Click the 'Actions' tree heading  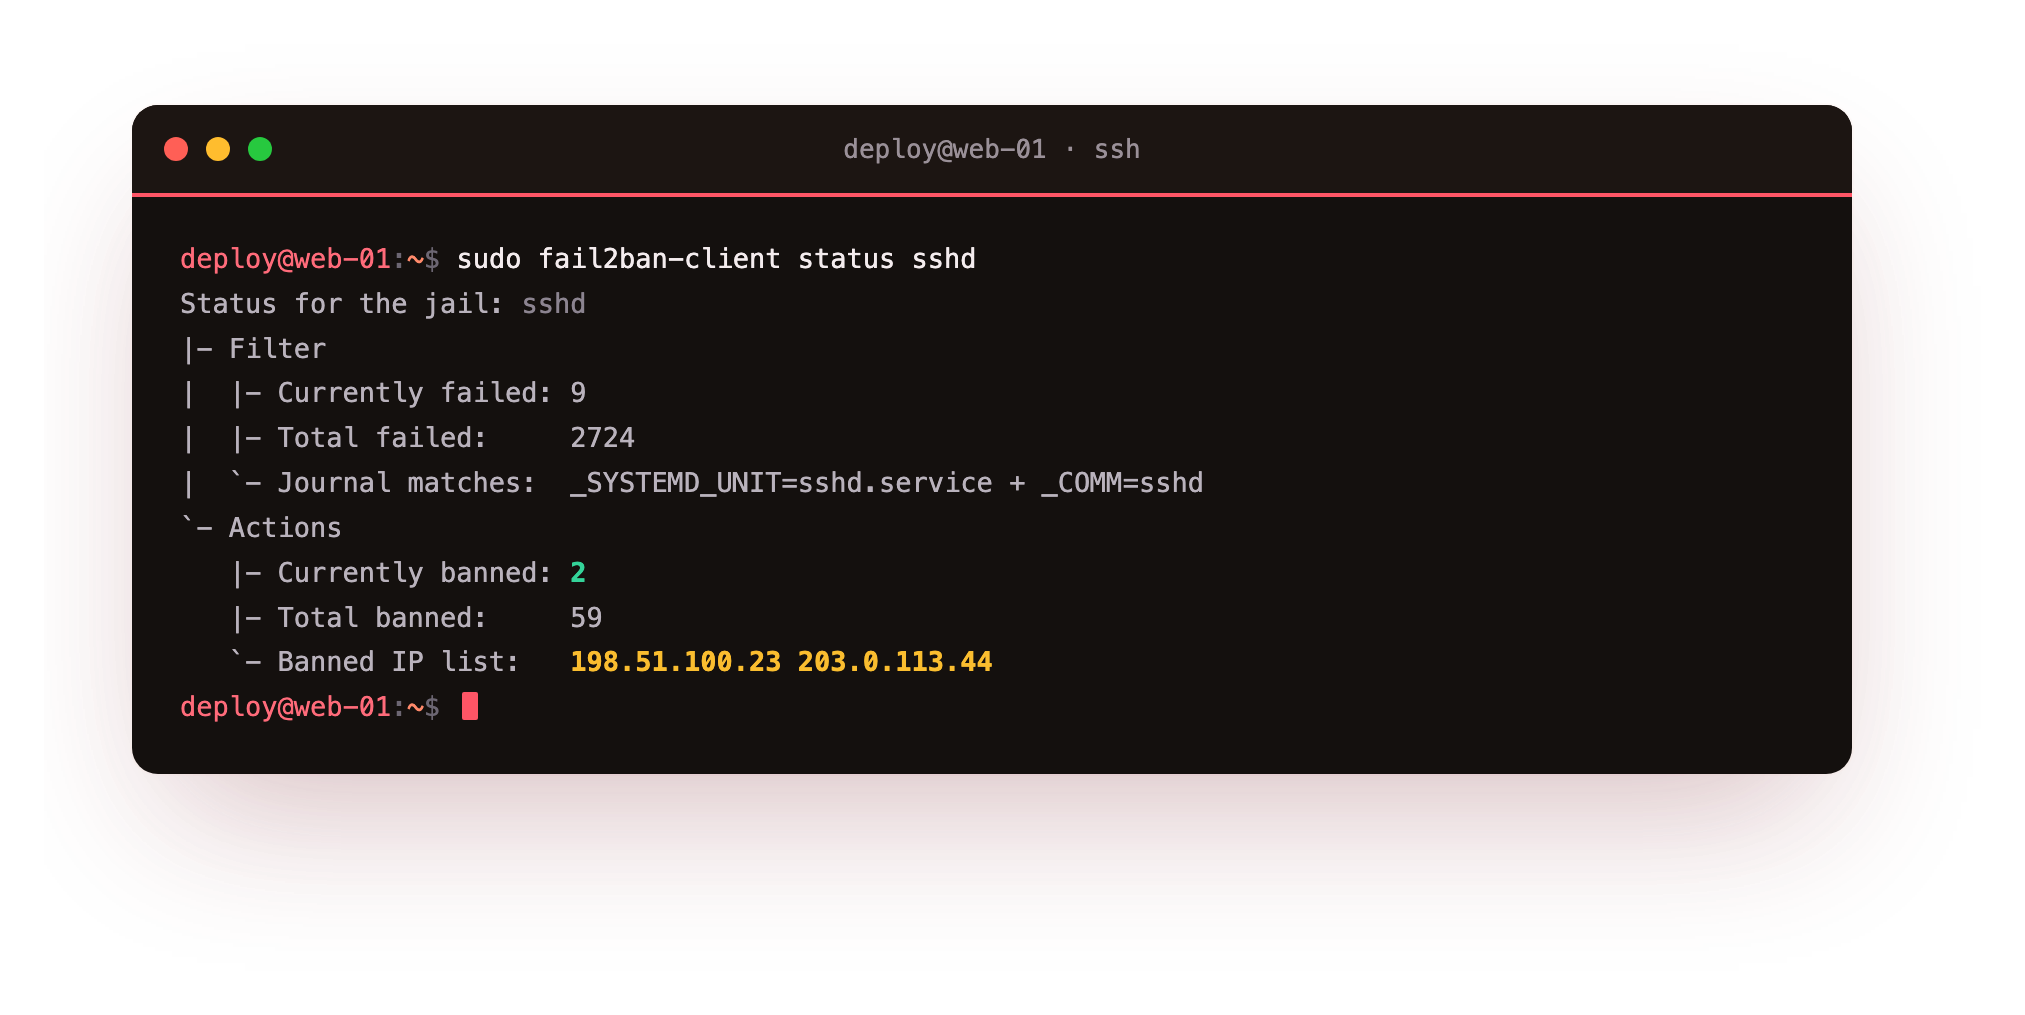pyautogui.click(x=285, y=528)
